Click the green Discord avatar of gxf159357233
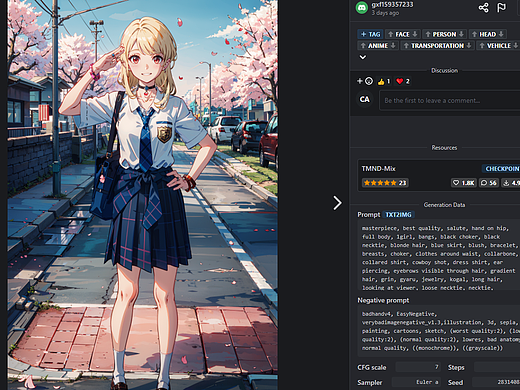The height and width of the screenshot is (390, 520). pyautogui.click(x=362, y=7)
